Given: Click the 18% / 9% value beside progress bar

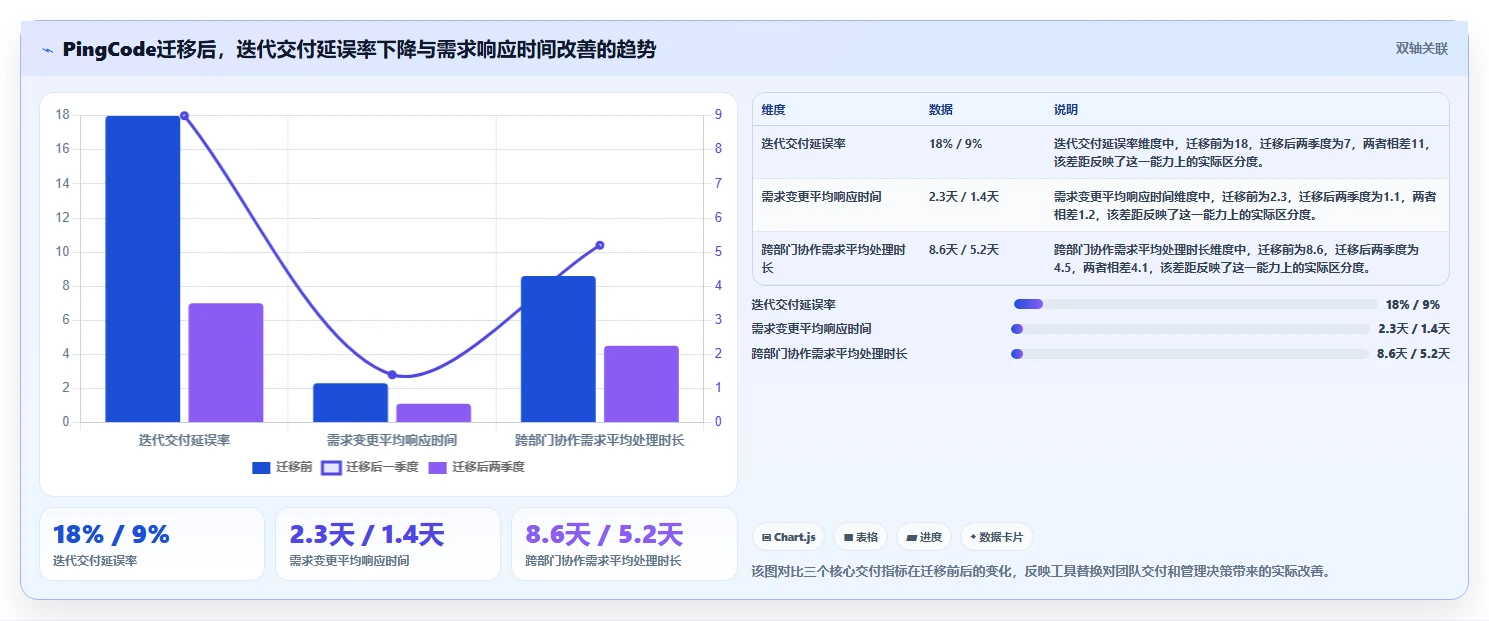Looking at the screenshot, I should [1413, 305].
